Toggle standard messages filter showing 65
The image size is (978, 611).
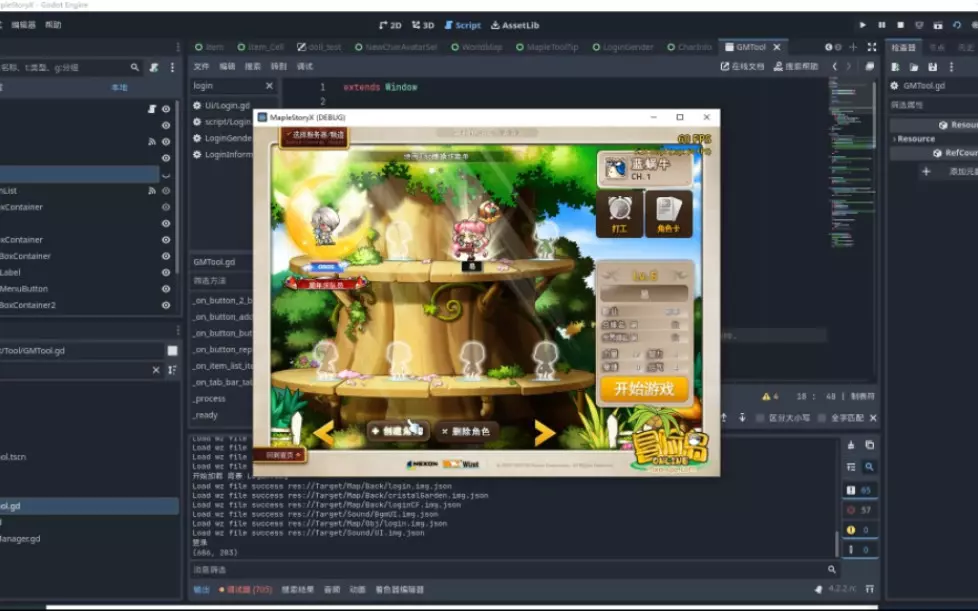click(x=860, y=490)
